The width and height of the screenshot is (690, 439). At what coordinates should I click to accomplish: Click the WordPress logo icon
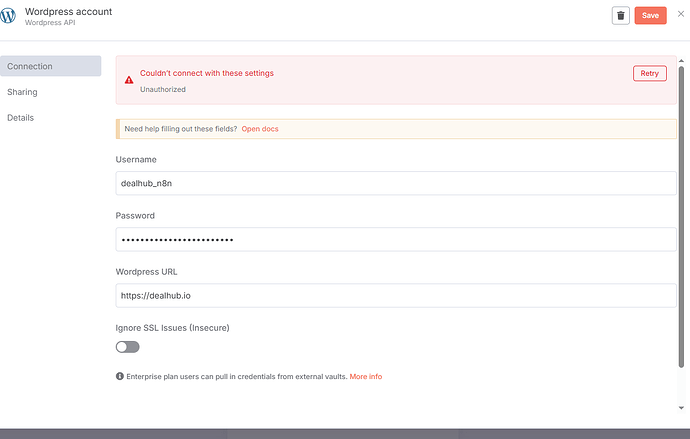point(7,16)
